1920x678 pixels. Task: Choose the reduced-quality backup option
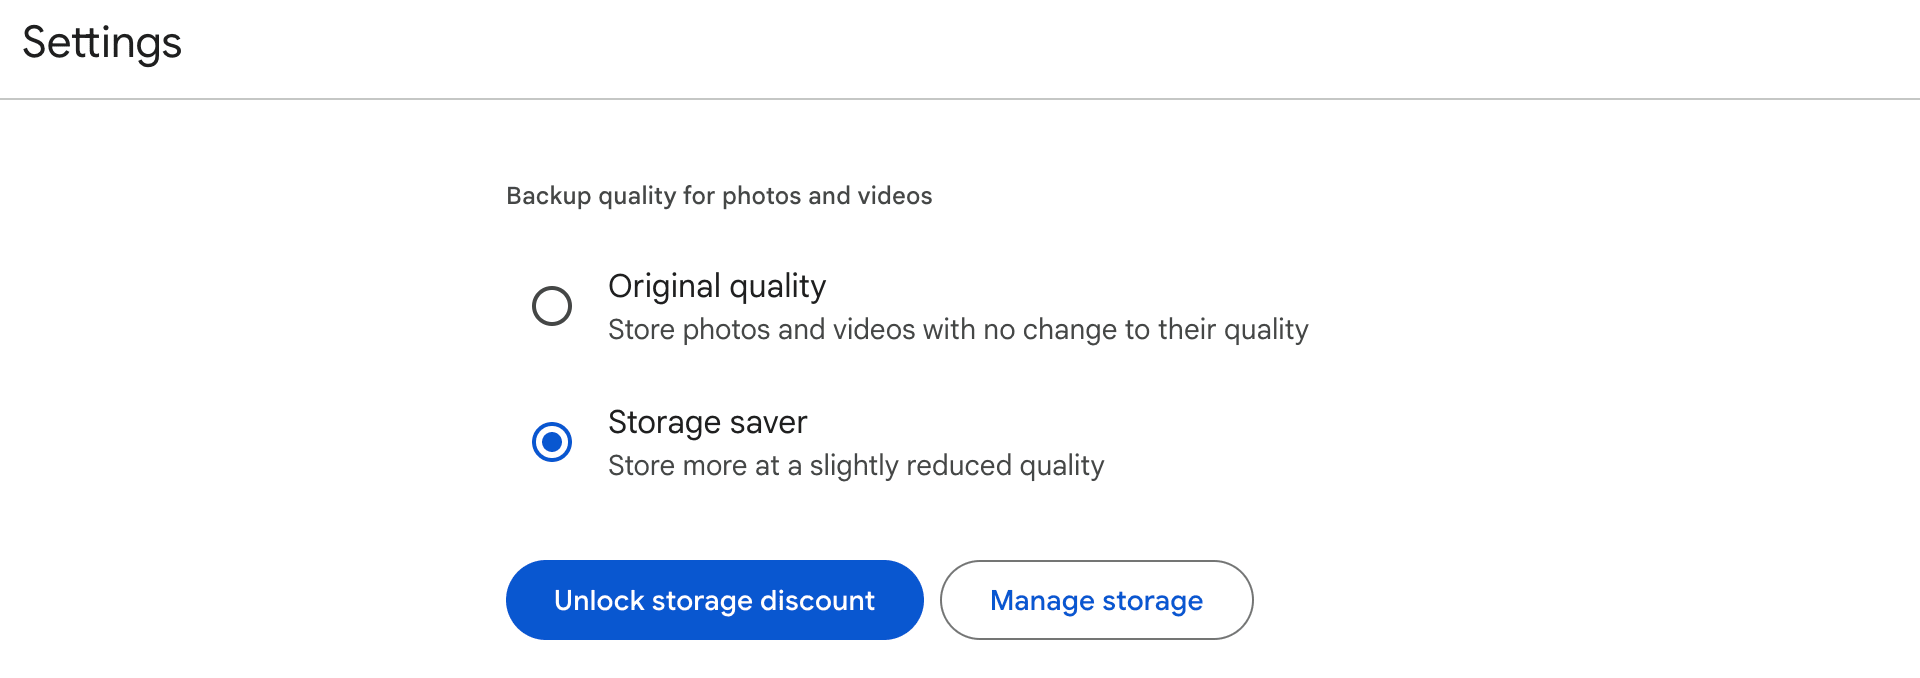[x=552, y=442]
